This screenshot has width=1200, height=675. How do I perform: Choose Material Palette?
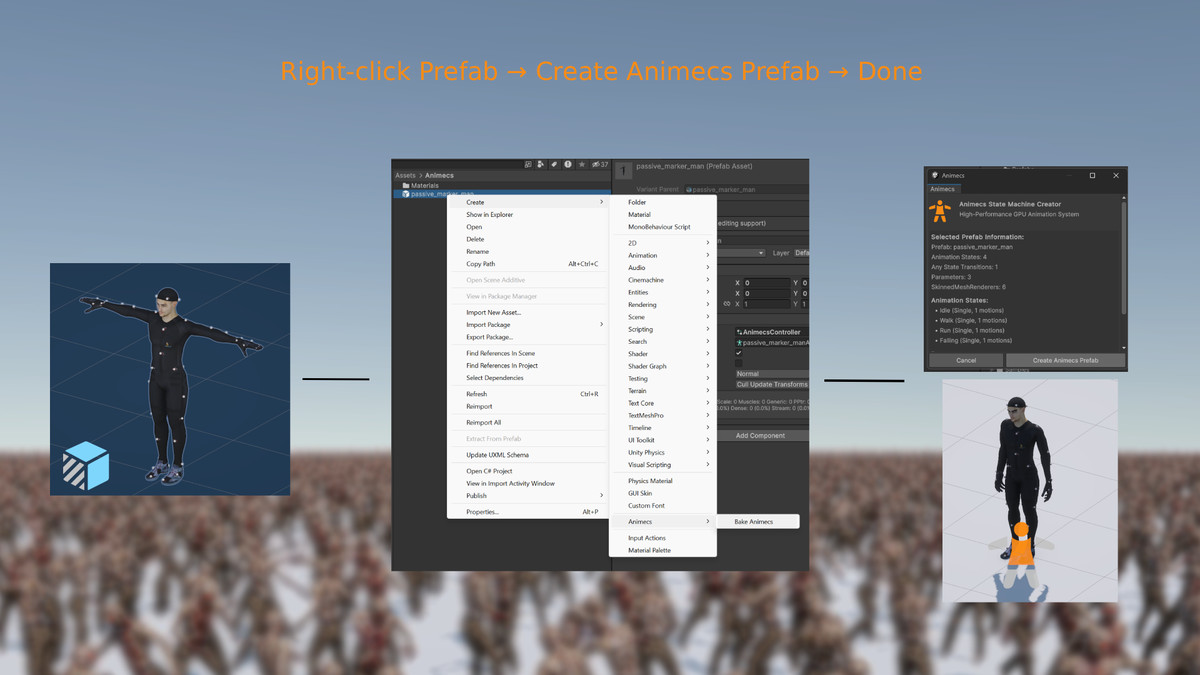663,550
